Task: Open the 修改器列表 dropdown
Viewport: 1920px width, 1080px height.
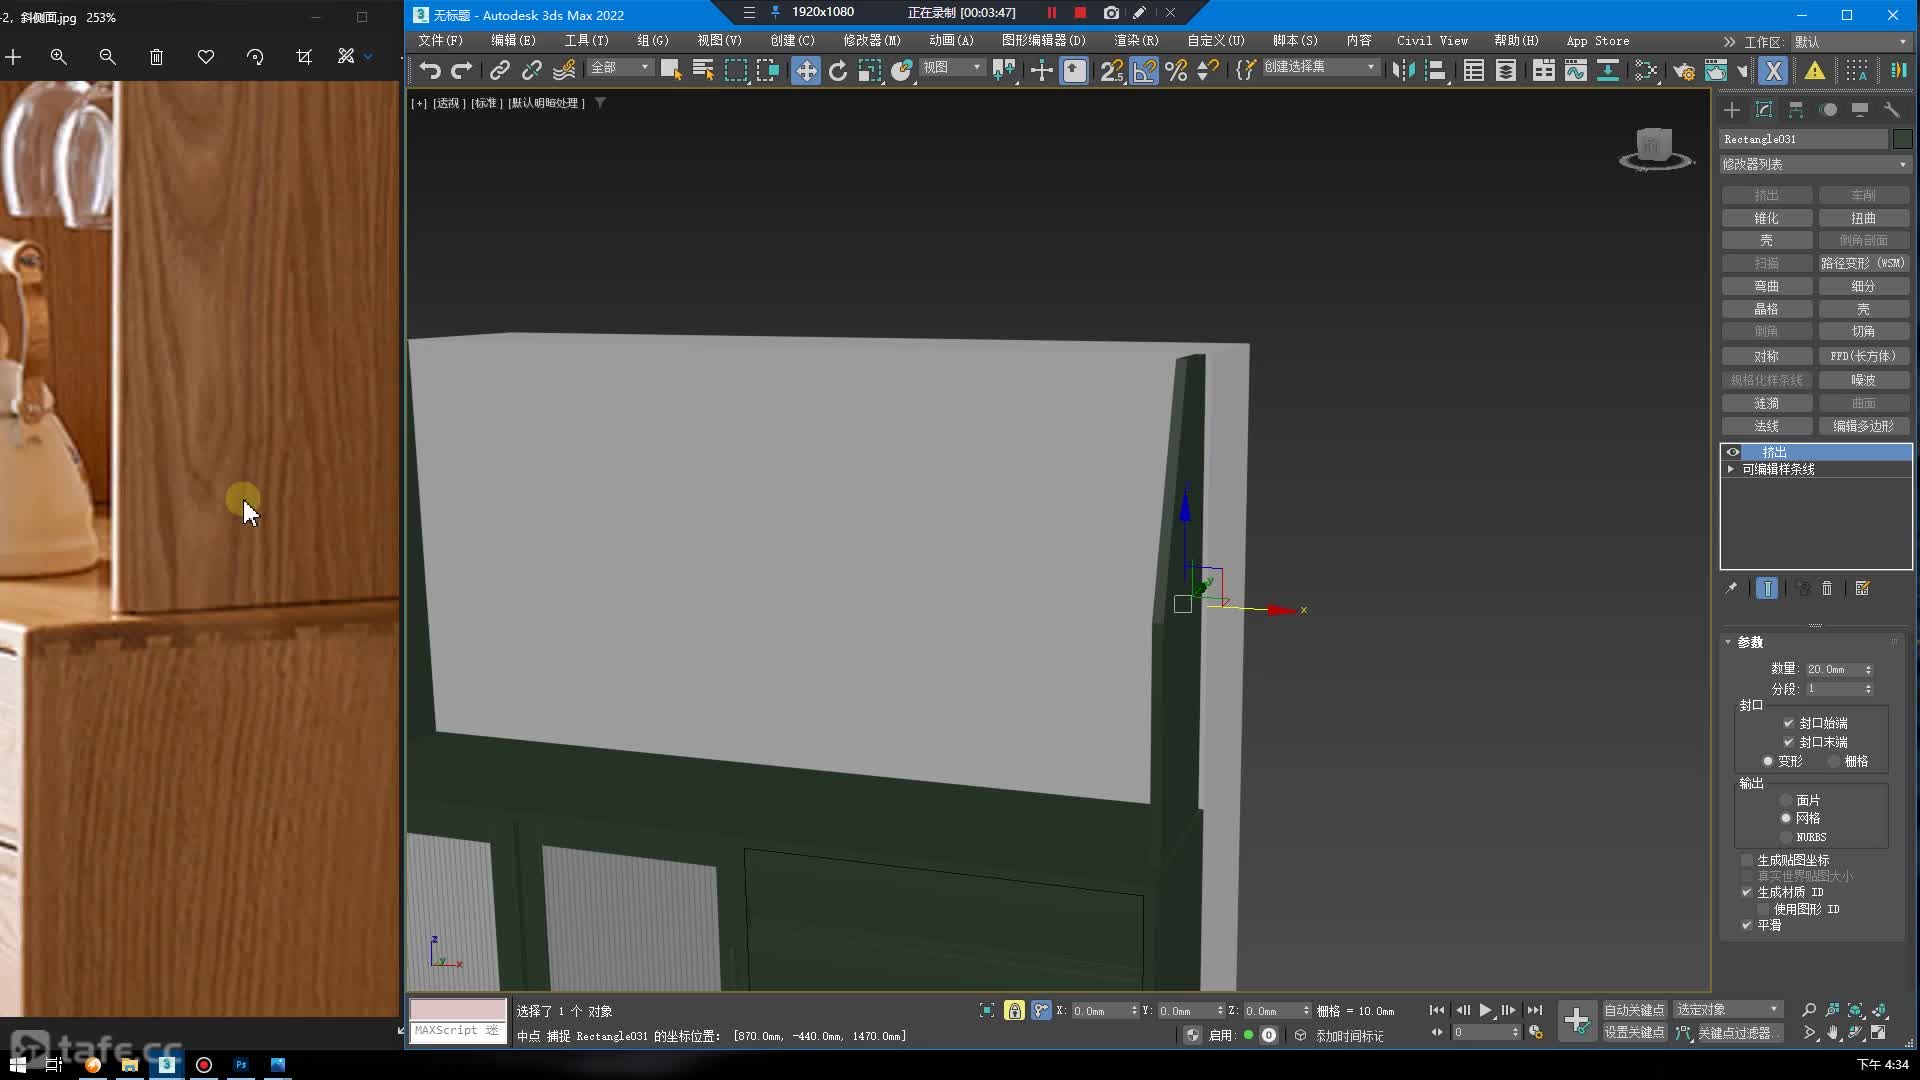Action: (x=1815, y=164)
